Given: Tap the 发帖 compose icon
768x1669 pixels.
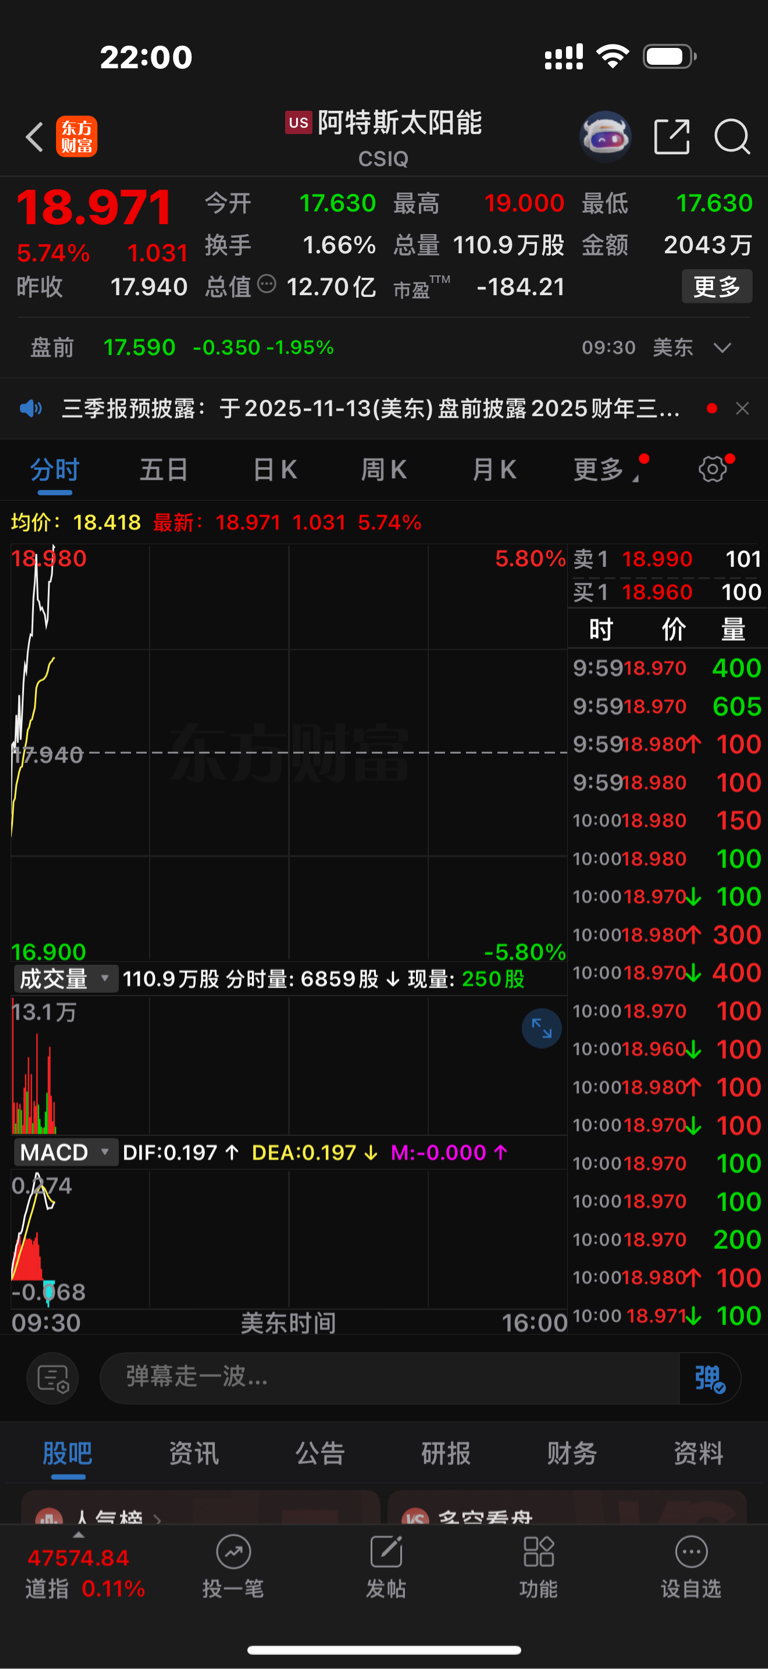Looking at the screenshot, I should click(x=386, y=1567).
